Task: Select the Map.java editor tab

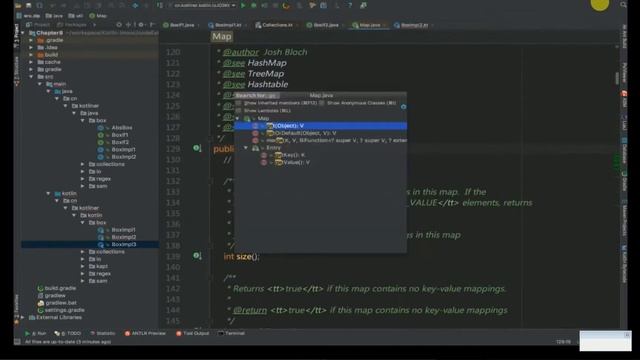Action: pyautogui.click(x=367, y=25)
